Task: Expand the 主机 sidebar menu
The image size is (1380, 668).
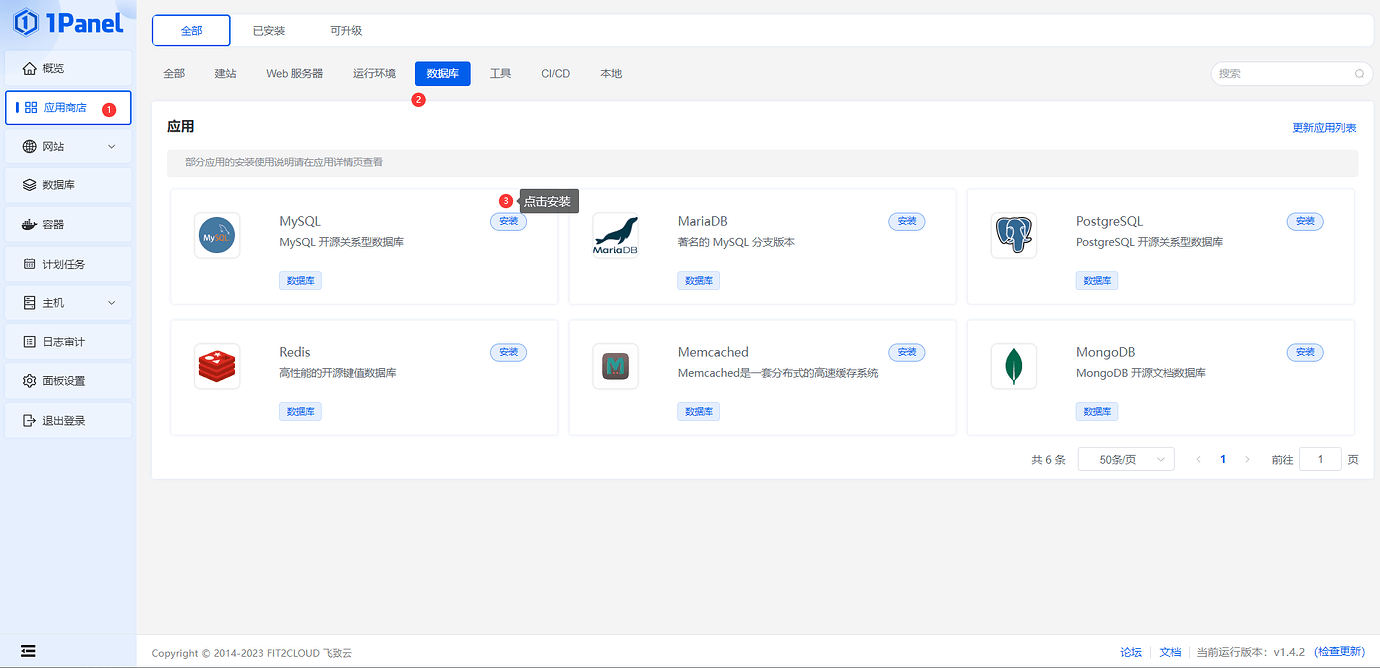Action: (x=67, y=302)
